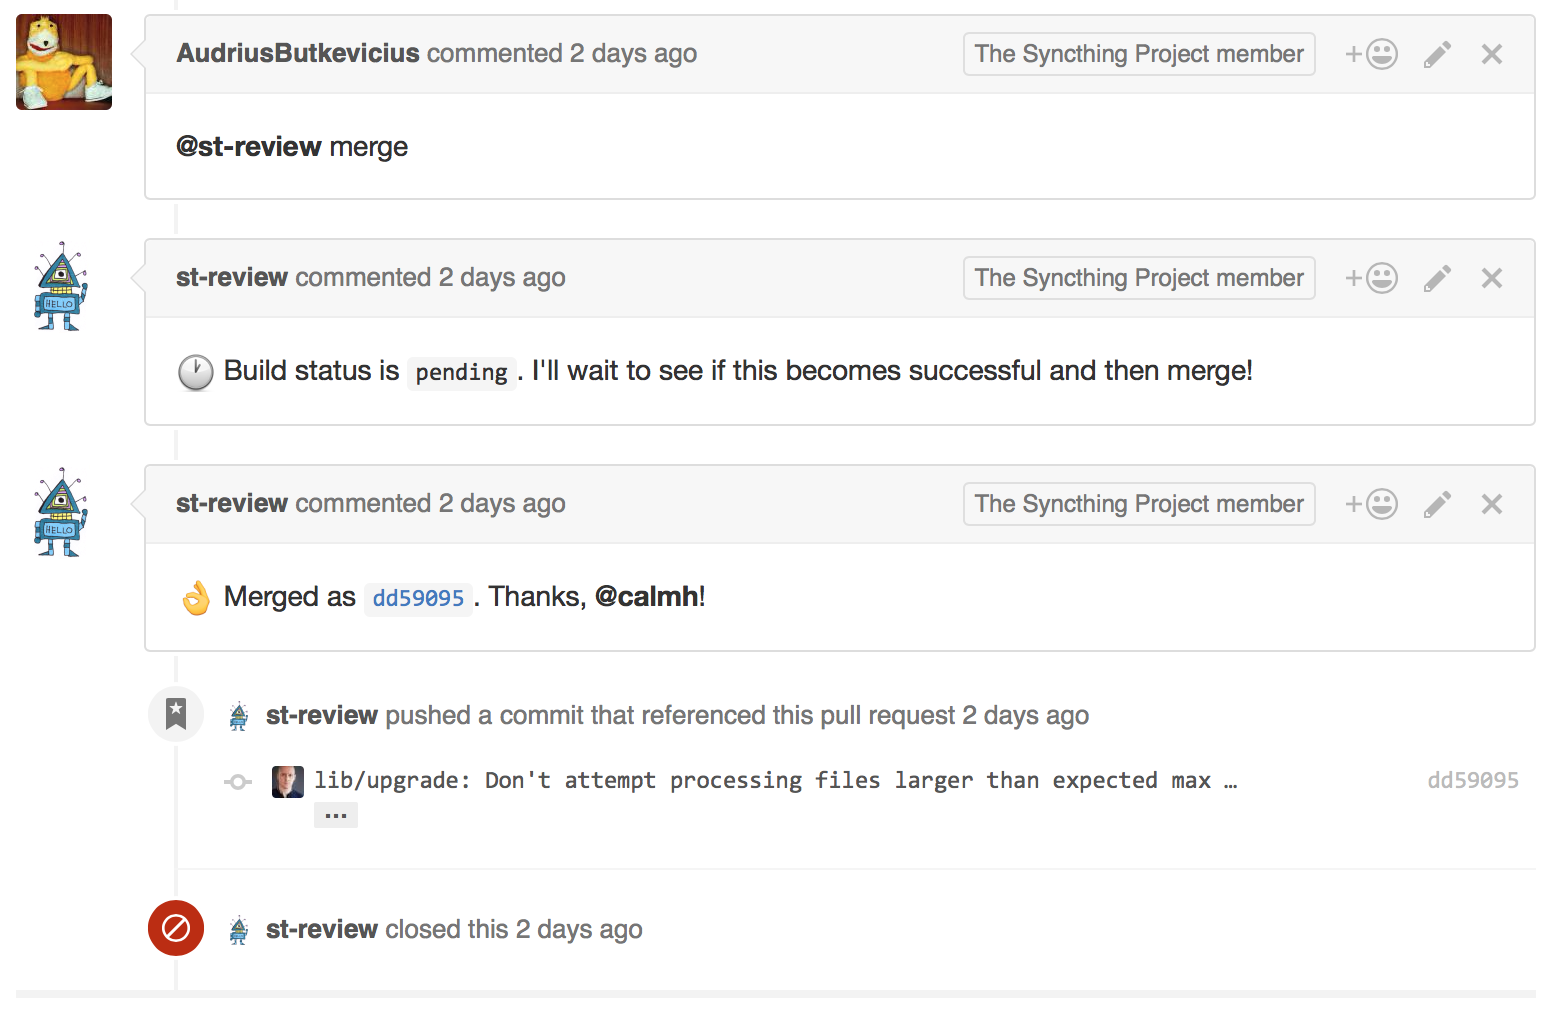The height and width of the screenshot is (1012, 1550).
Task: Open commit dd59095 link in merged comment
Action: pyautogui.click(x=418, y=598)
